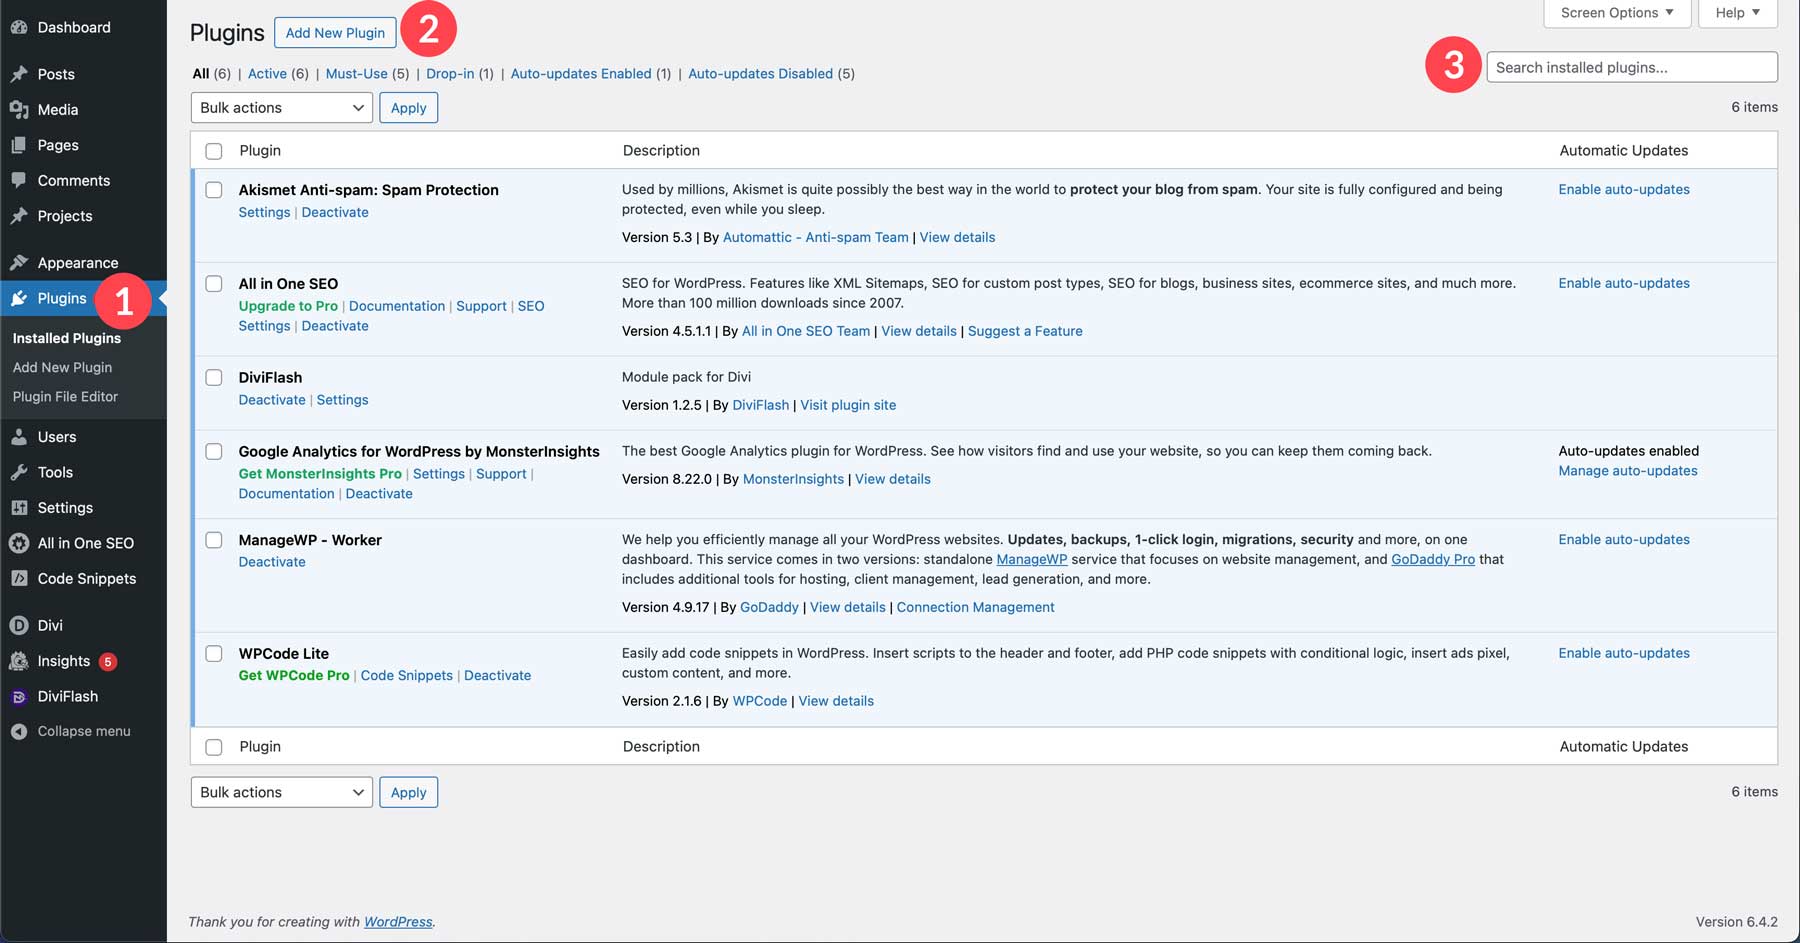
Task: Focus the Search installed plugins field
Action: [1631, 67]
